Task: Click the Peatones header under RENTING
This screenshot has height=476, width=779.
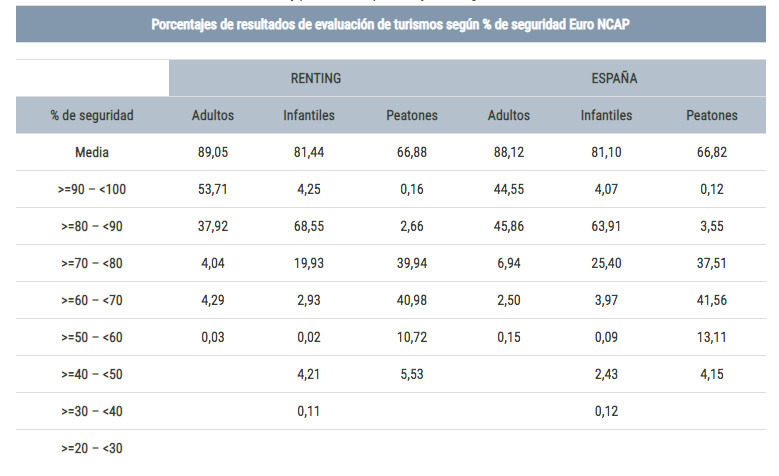Action: 412,115
